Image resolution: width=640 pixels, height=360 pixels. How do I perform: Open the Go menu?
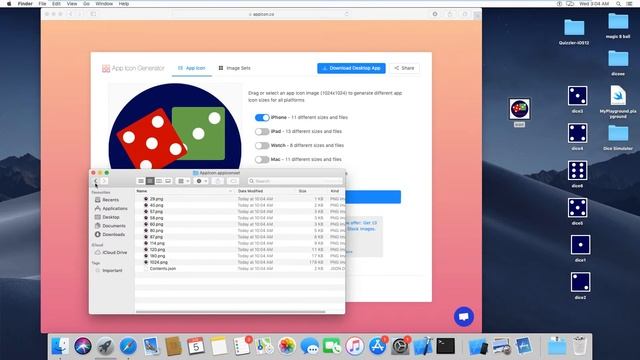point(86,4)
